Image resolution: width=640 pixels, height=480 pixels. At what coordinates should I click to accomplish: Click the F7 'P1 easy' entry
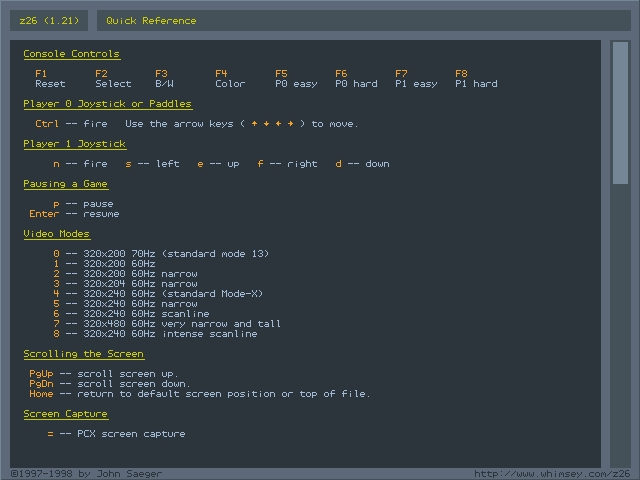(416, 79)
